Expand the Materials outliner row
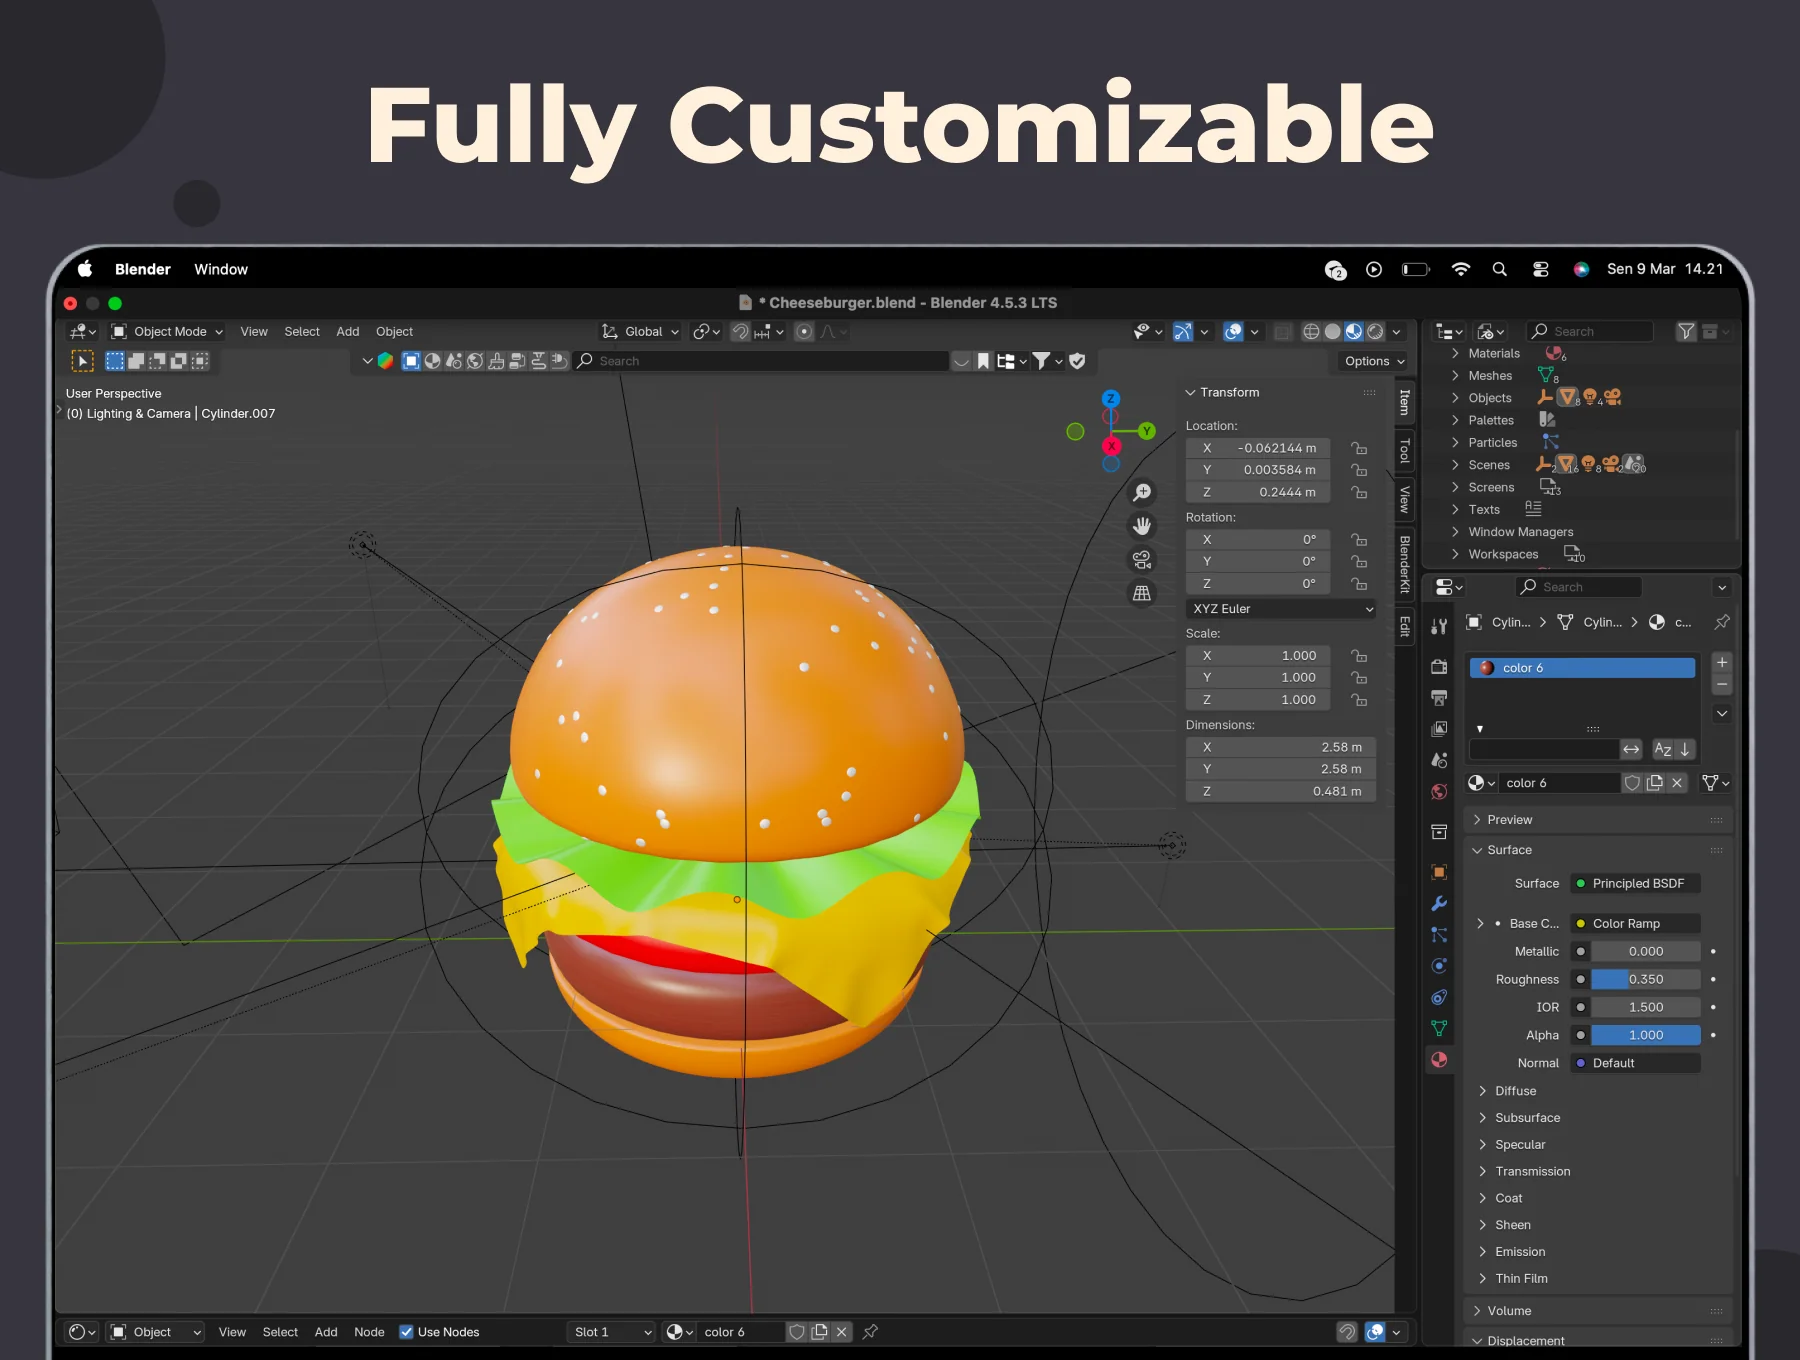The image size is (1800, 1360). pyautogui.click(x=1455, y=353)
